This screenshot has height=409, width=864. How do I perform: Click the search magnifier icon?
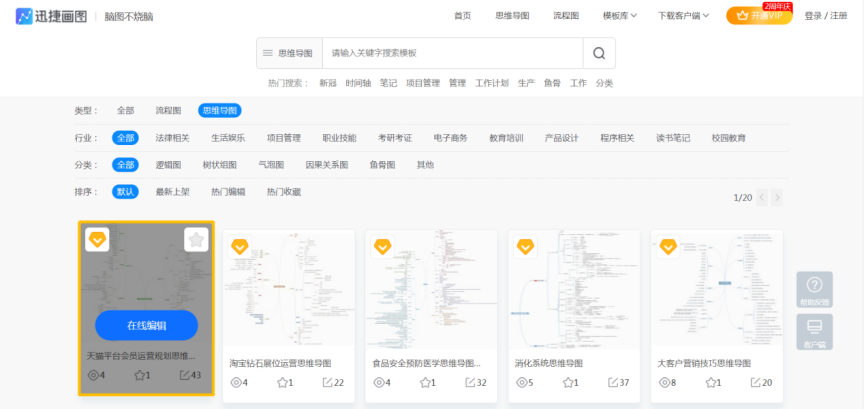tap(599, 53)
